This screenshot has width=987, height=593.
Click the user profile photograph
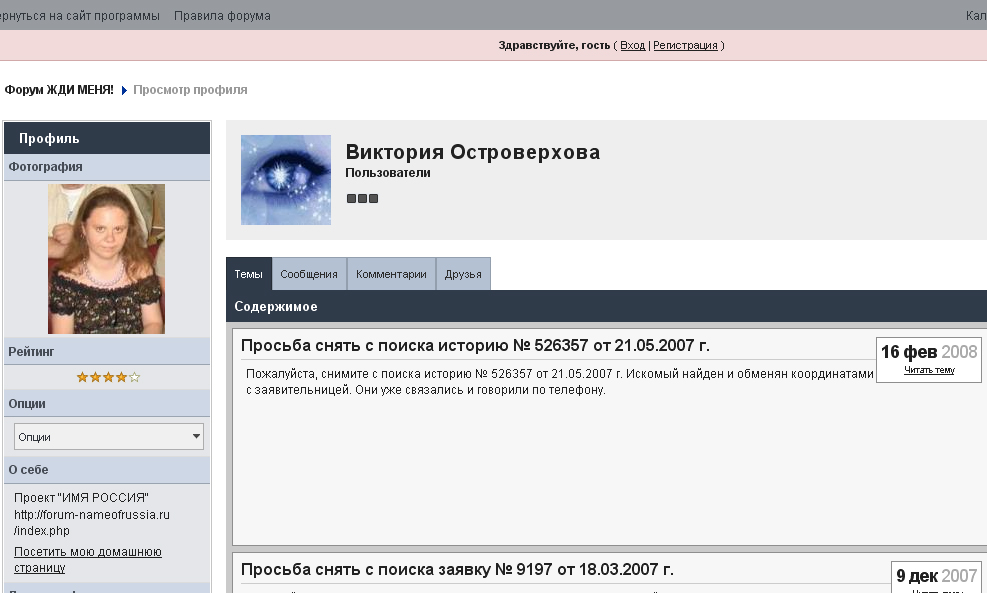point(106,258)
